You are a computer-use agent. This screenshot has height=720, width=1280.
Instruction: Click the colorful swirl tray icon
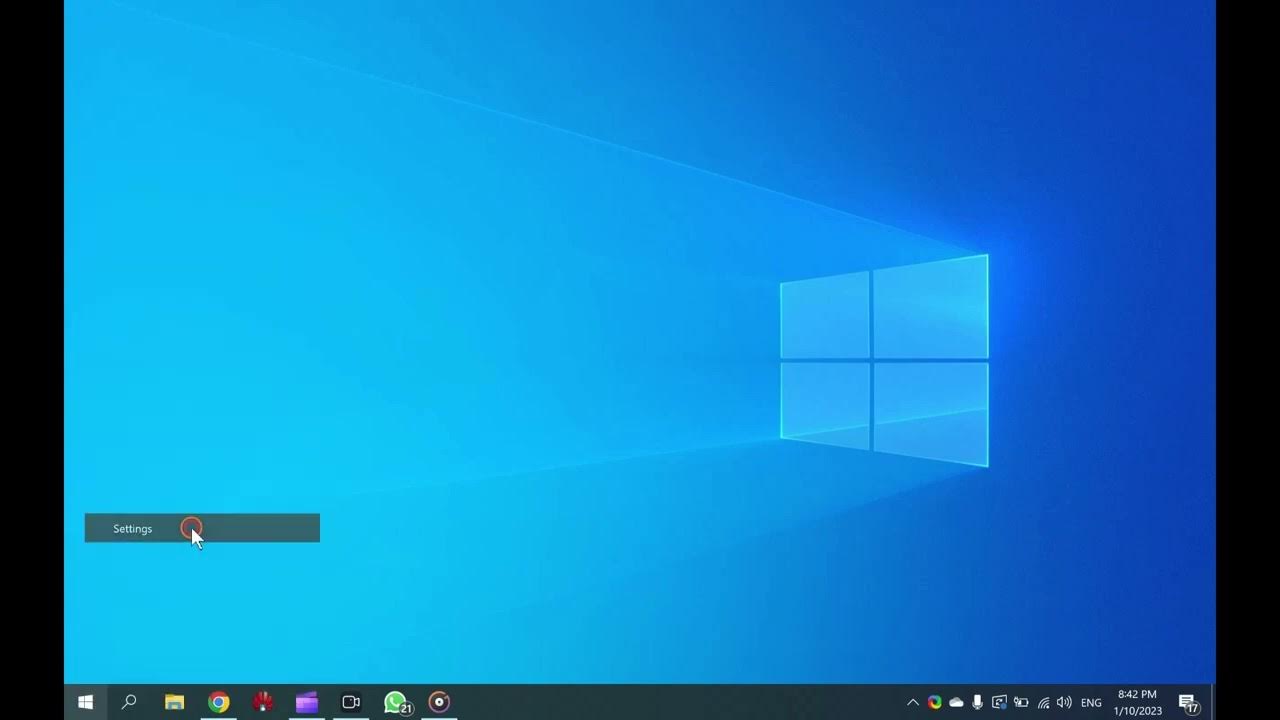coord(934,703)
